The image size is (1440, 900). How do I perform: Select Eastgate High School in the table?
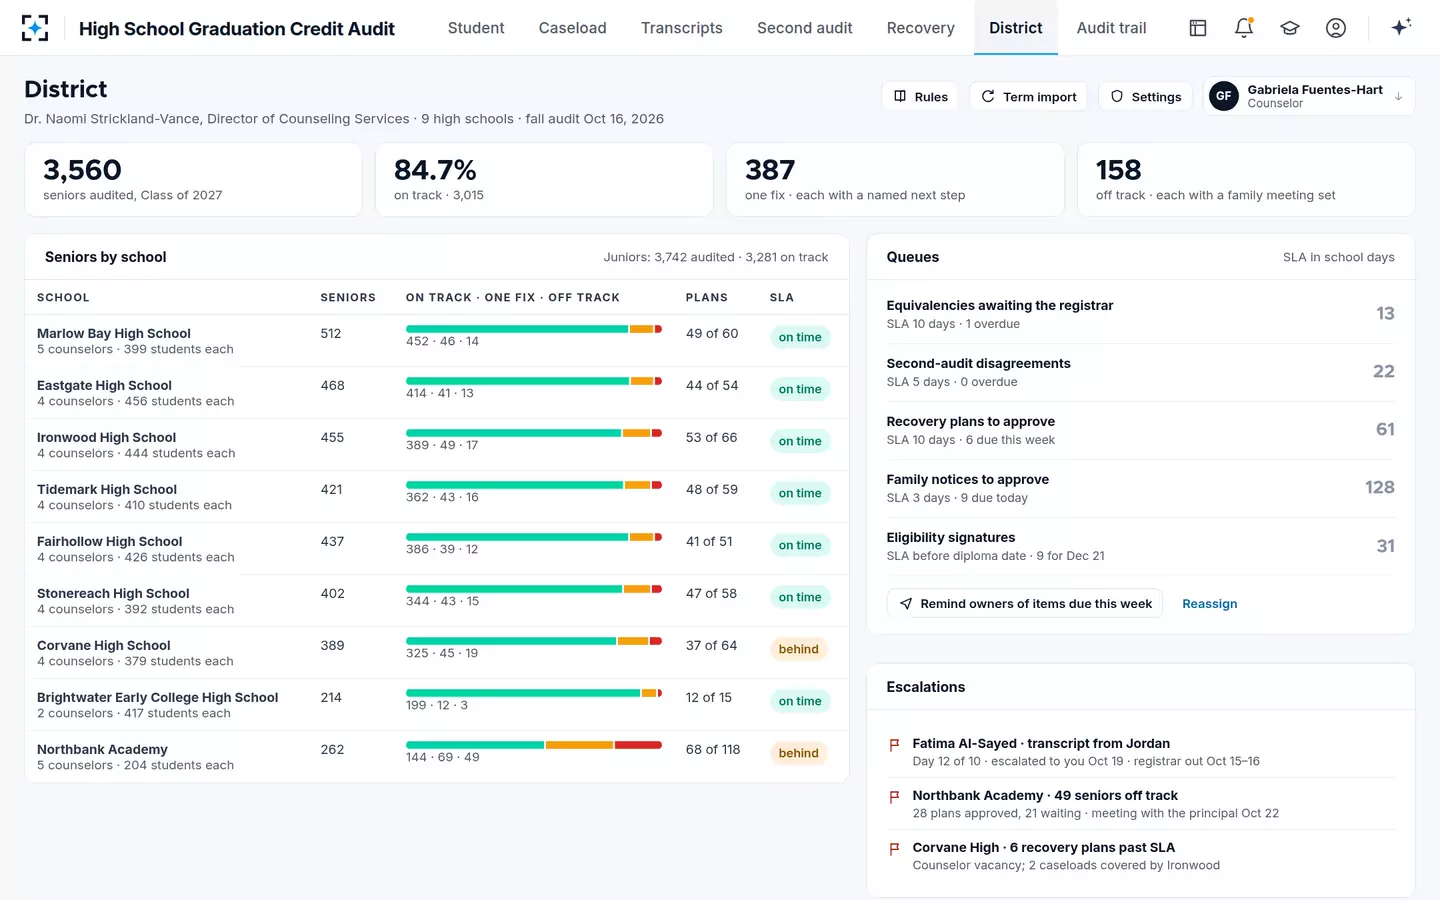tap(437, 393)
